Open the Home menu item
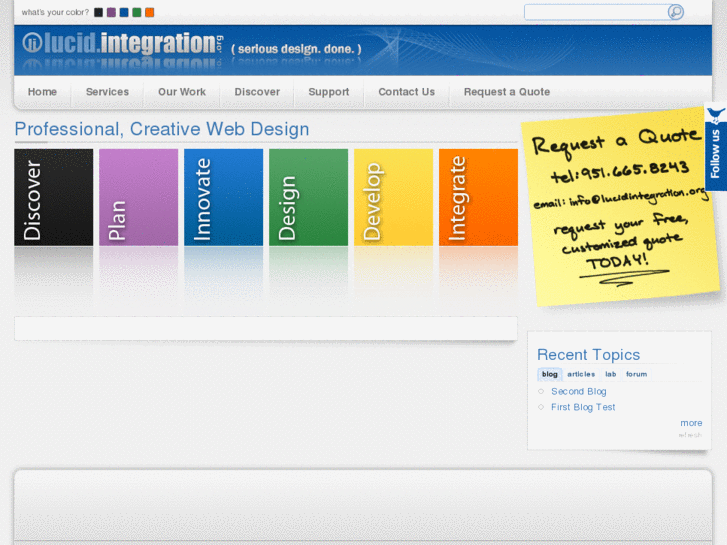This screenshot has height=545, width=727. tap(42, 92)
